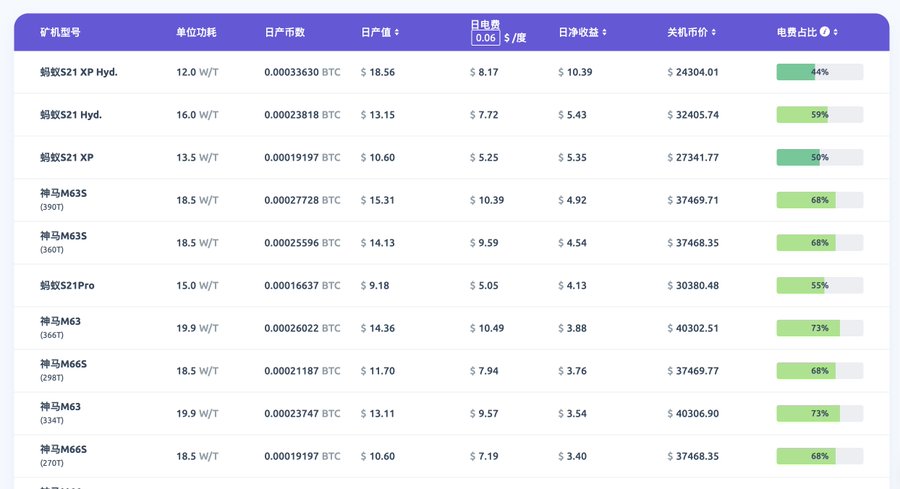Open the 电费占比 info tooltip icon
900x489 pixels.
[x=825, y=32]
